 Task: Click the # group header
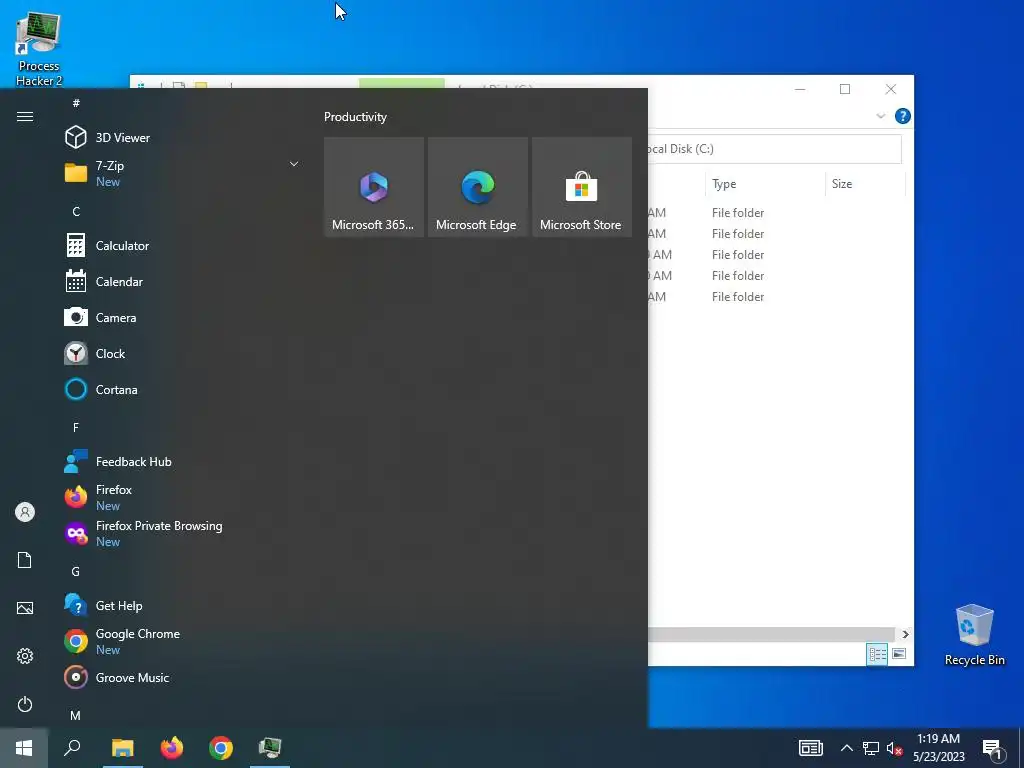click(76, 103)
